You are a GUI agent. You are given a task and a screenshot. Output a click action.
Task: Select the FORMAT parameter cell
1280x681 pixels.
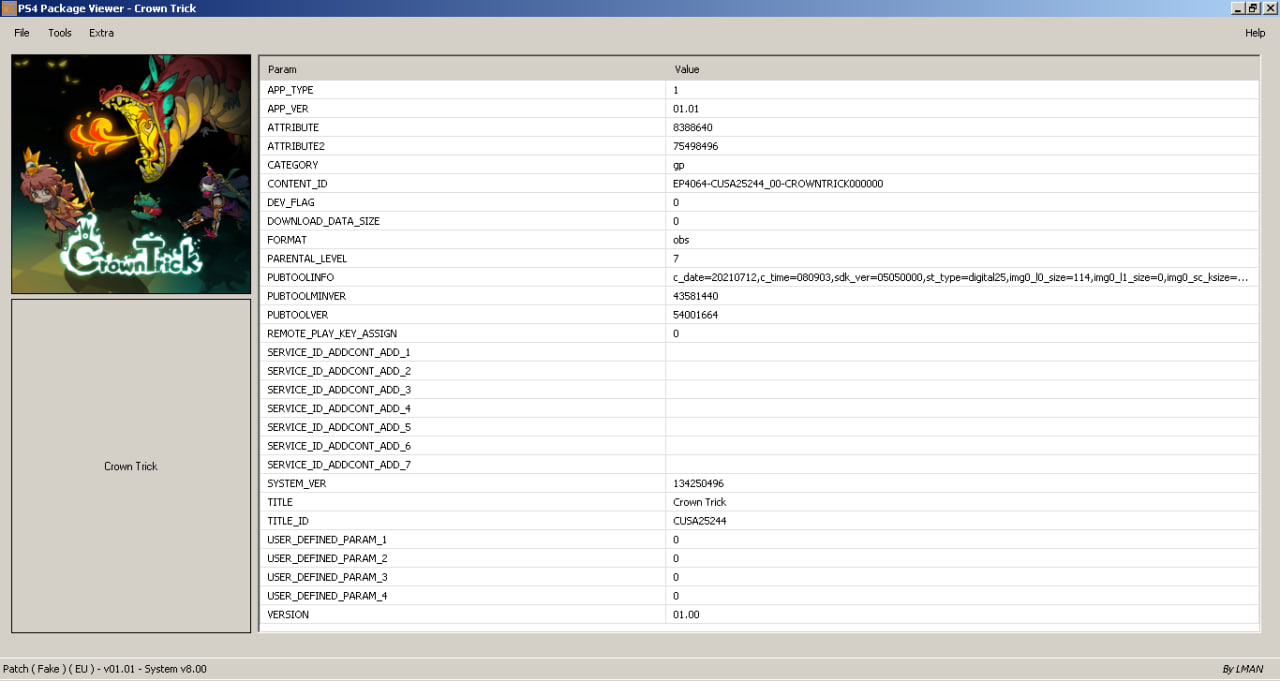click(x=462, y=240)
